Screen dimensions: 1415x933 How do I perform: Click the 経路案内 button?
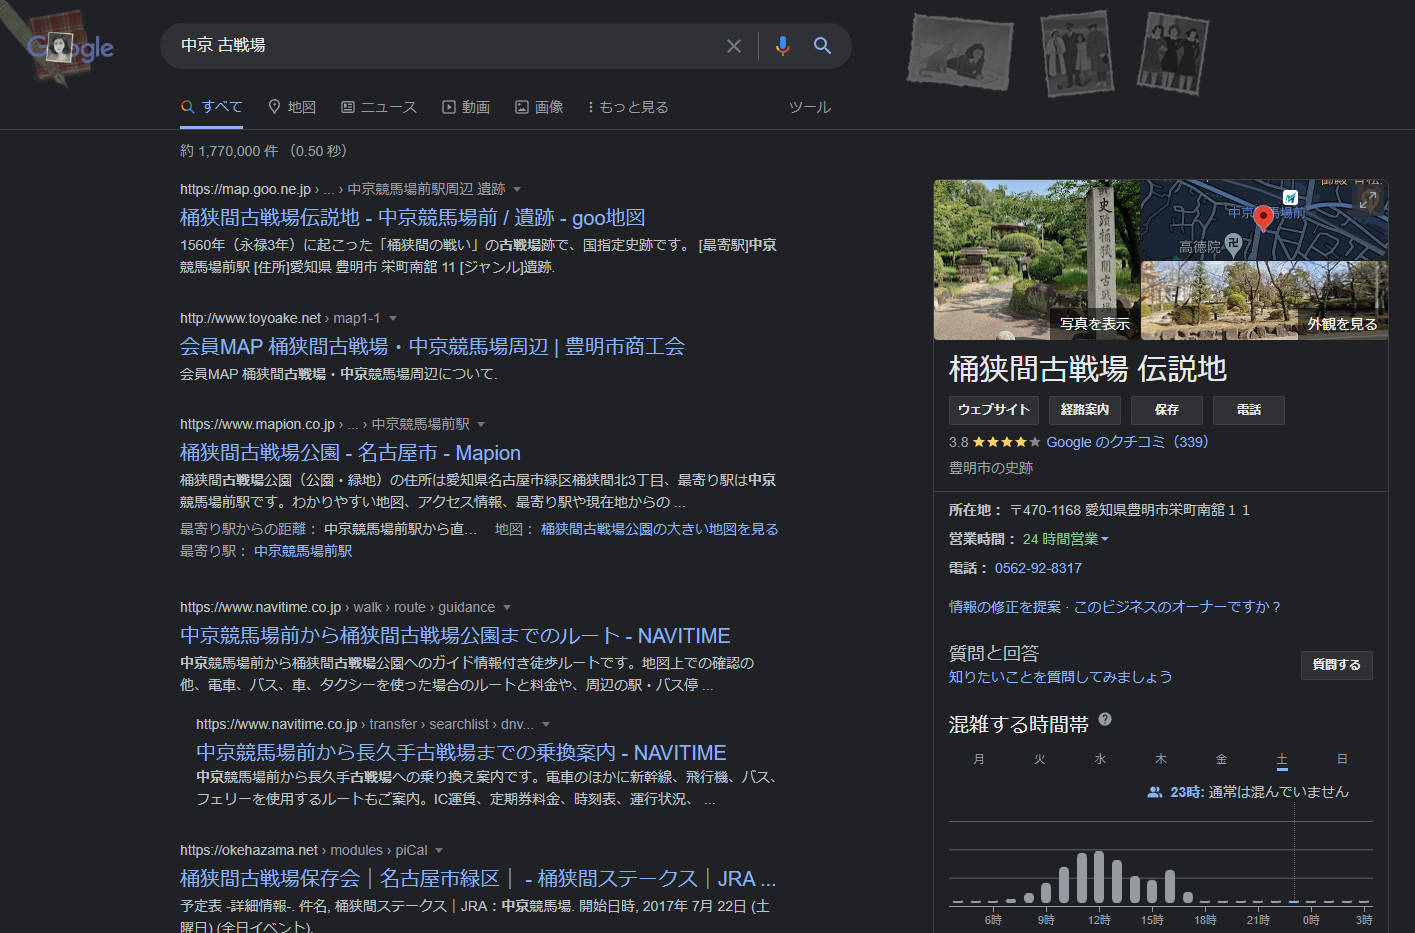1084,410
